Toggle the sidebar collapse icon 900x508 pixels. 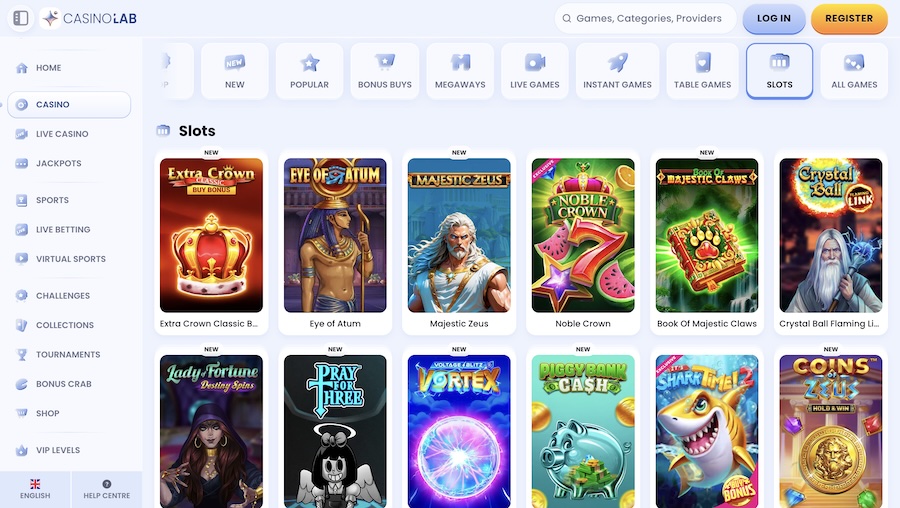point(21,18)
